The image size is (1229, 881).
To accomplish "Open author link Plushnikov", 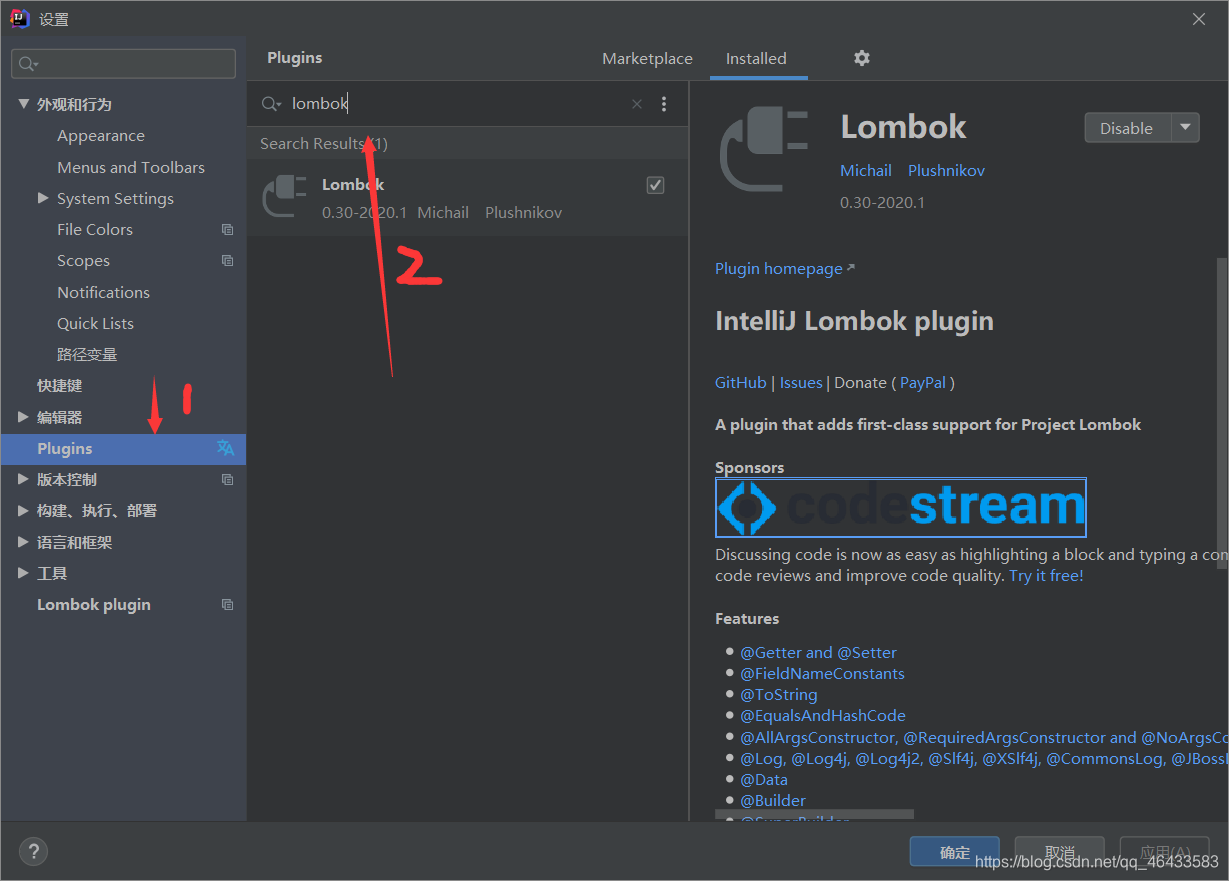I will (x=947, y=171).
